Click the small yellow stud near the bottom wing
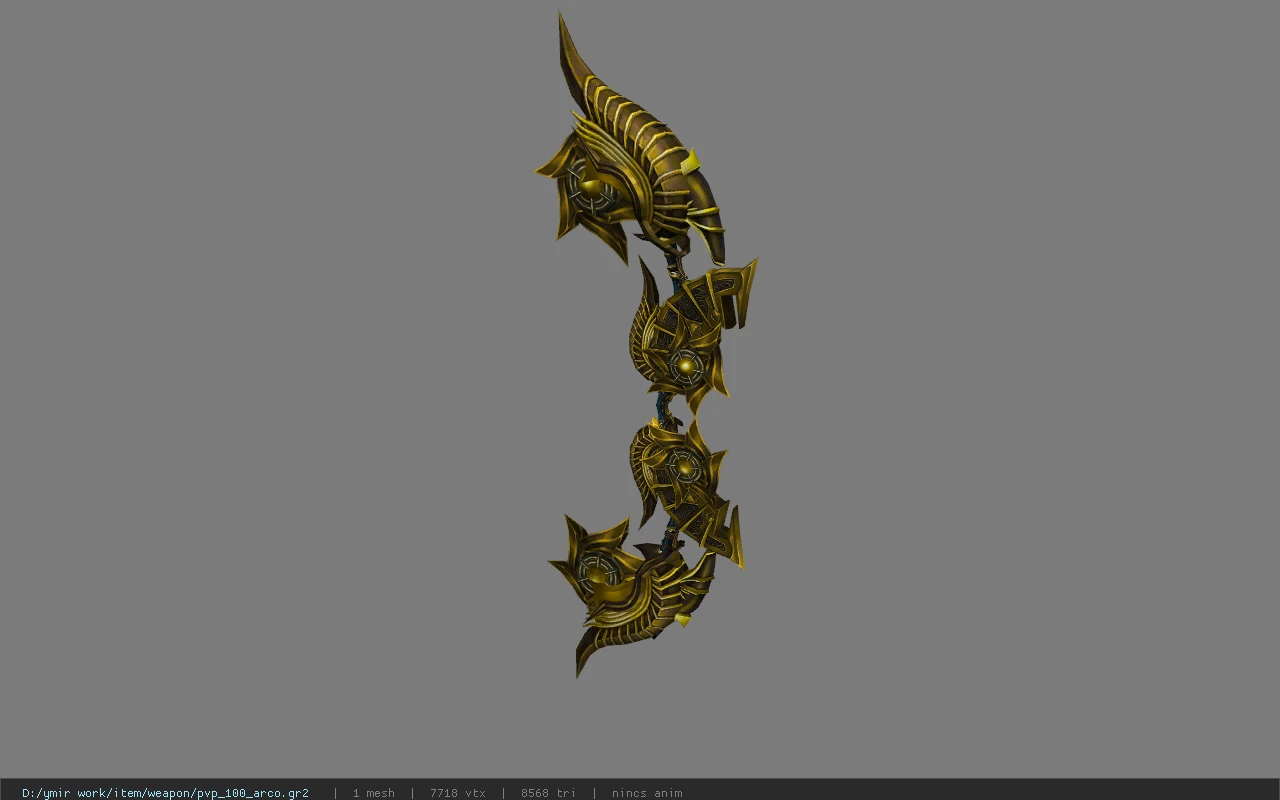Viewport: 1280px width, 800px height. [683, 620]
